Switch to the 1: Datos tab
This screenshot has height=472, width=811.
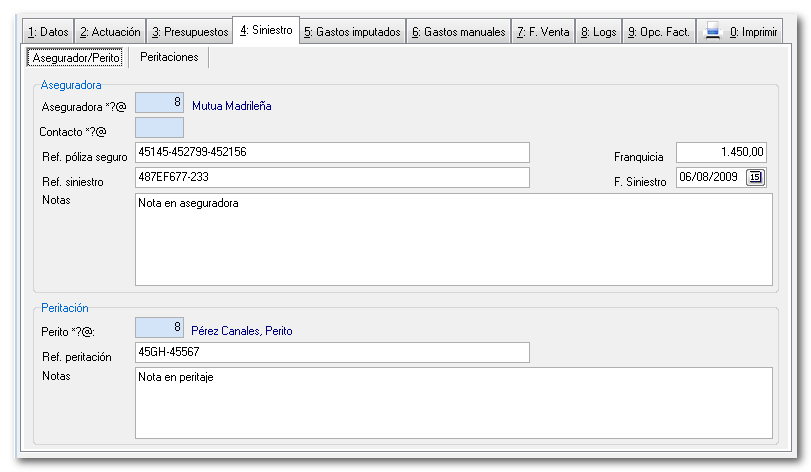[x=48, y=32]
